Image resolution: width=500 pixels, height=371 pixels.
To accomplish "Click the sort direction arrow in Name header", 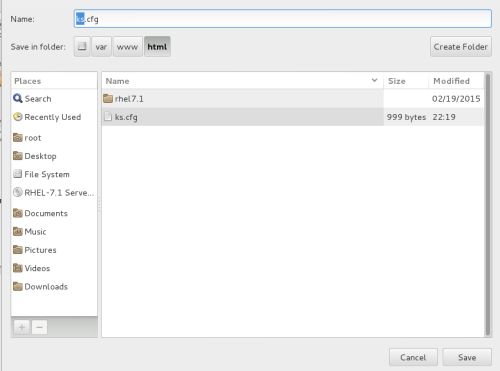I will point(374,80).
